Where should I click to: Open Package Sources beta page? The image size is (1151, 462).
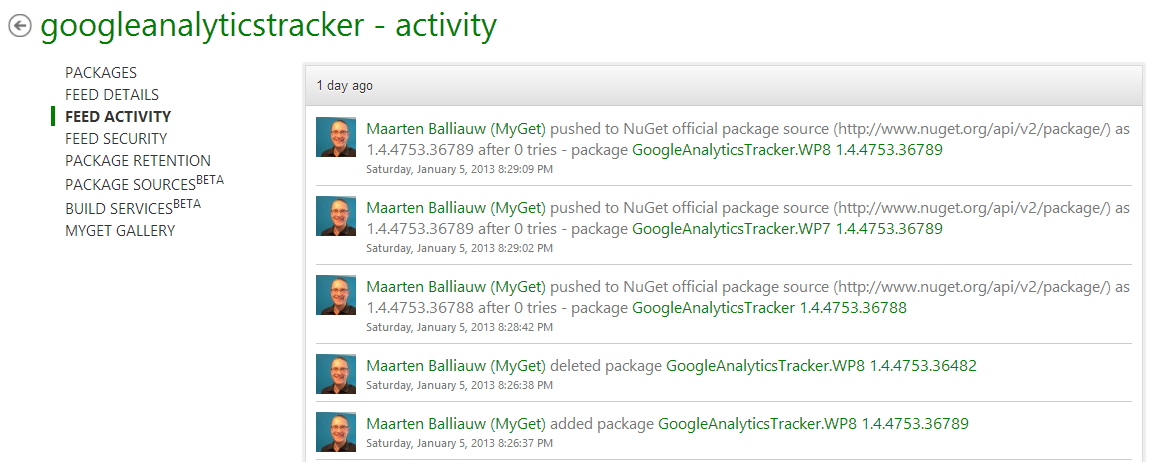coord(145,183)
